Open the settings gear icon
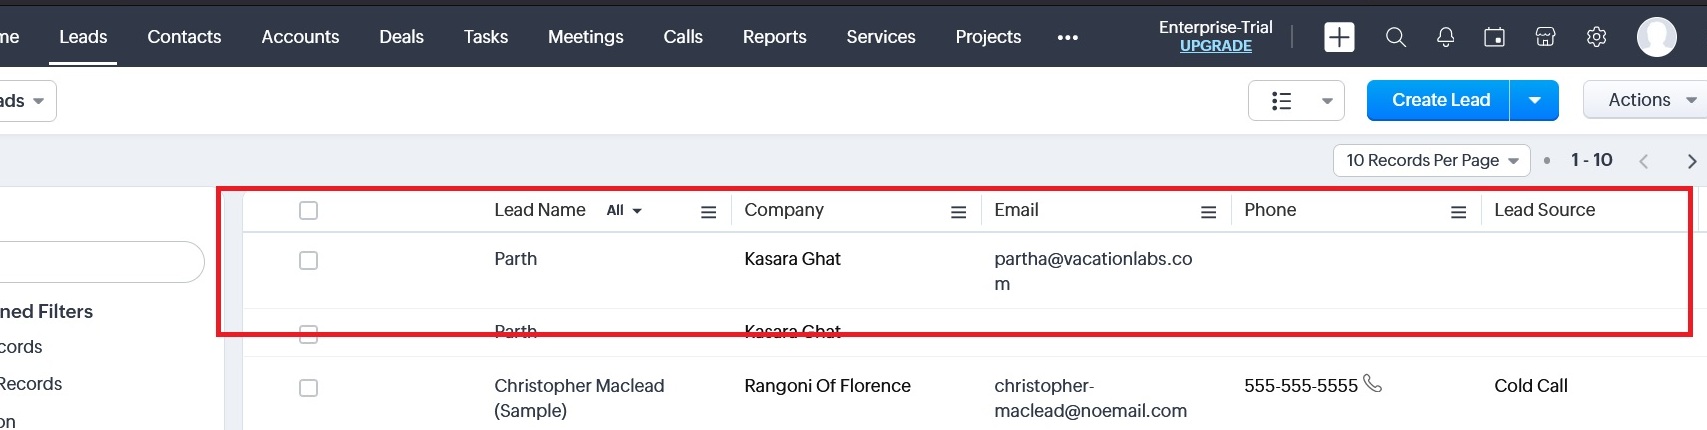The height and width of the screenshot is (430, 1707). tap(1596, 37)
